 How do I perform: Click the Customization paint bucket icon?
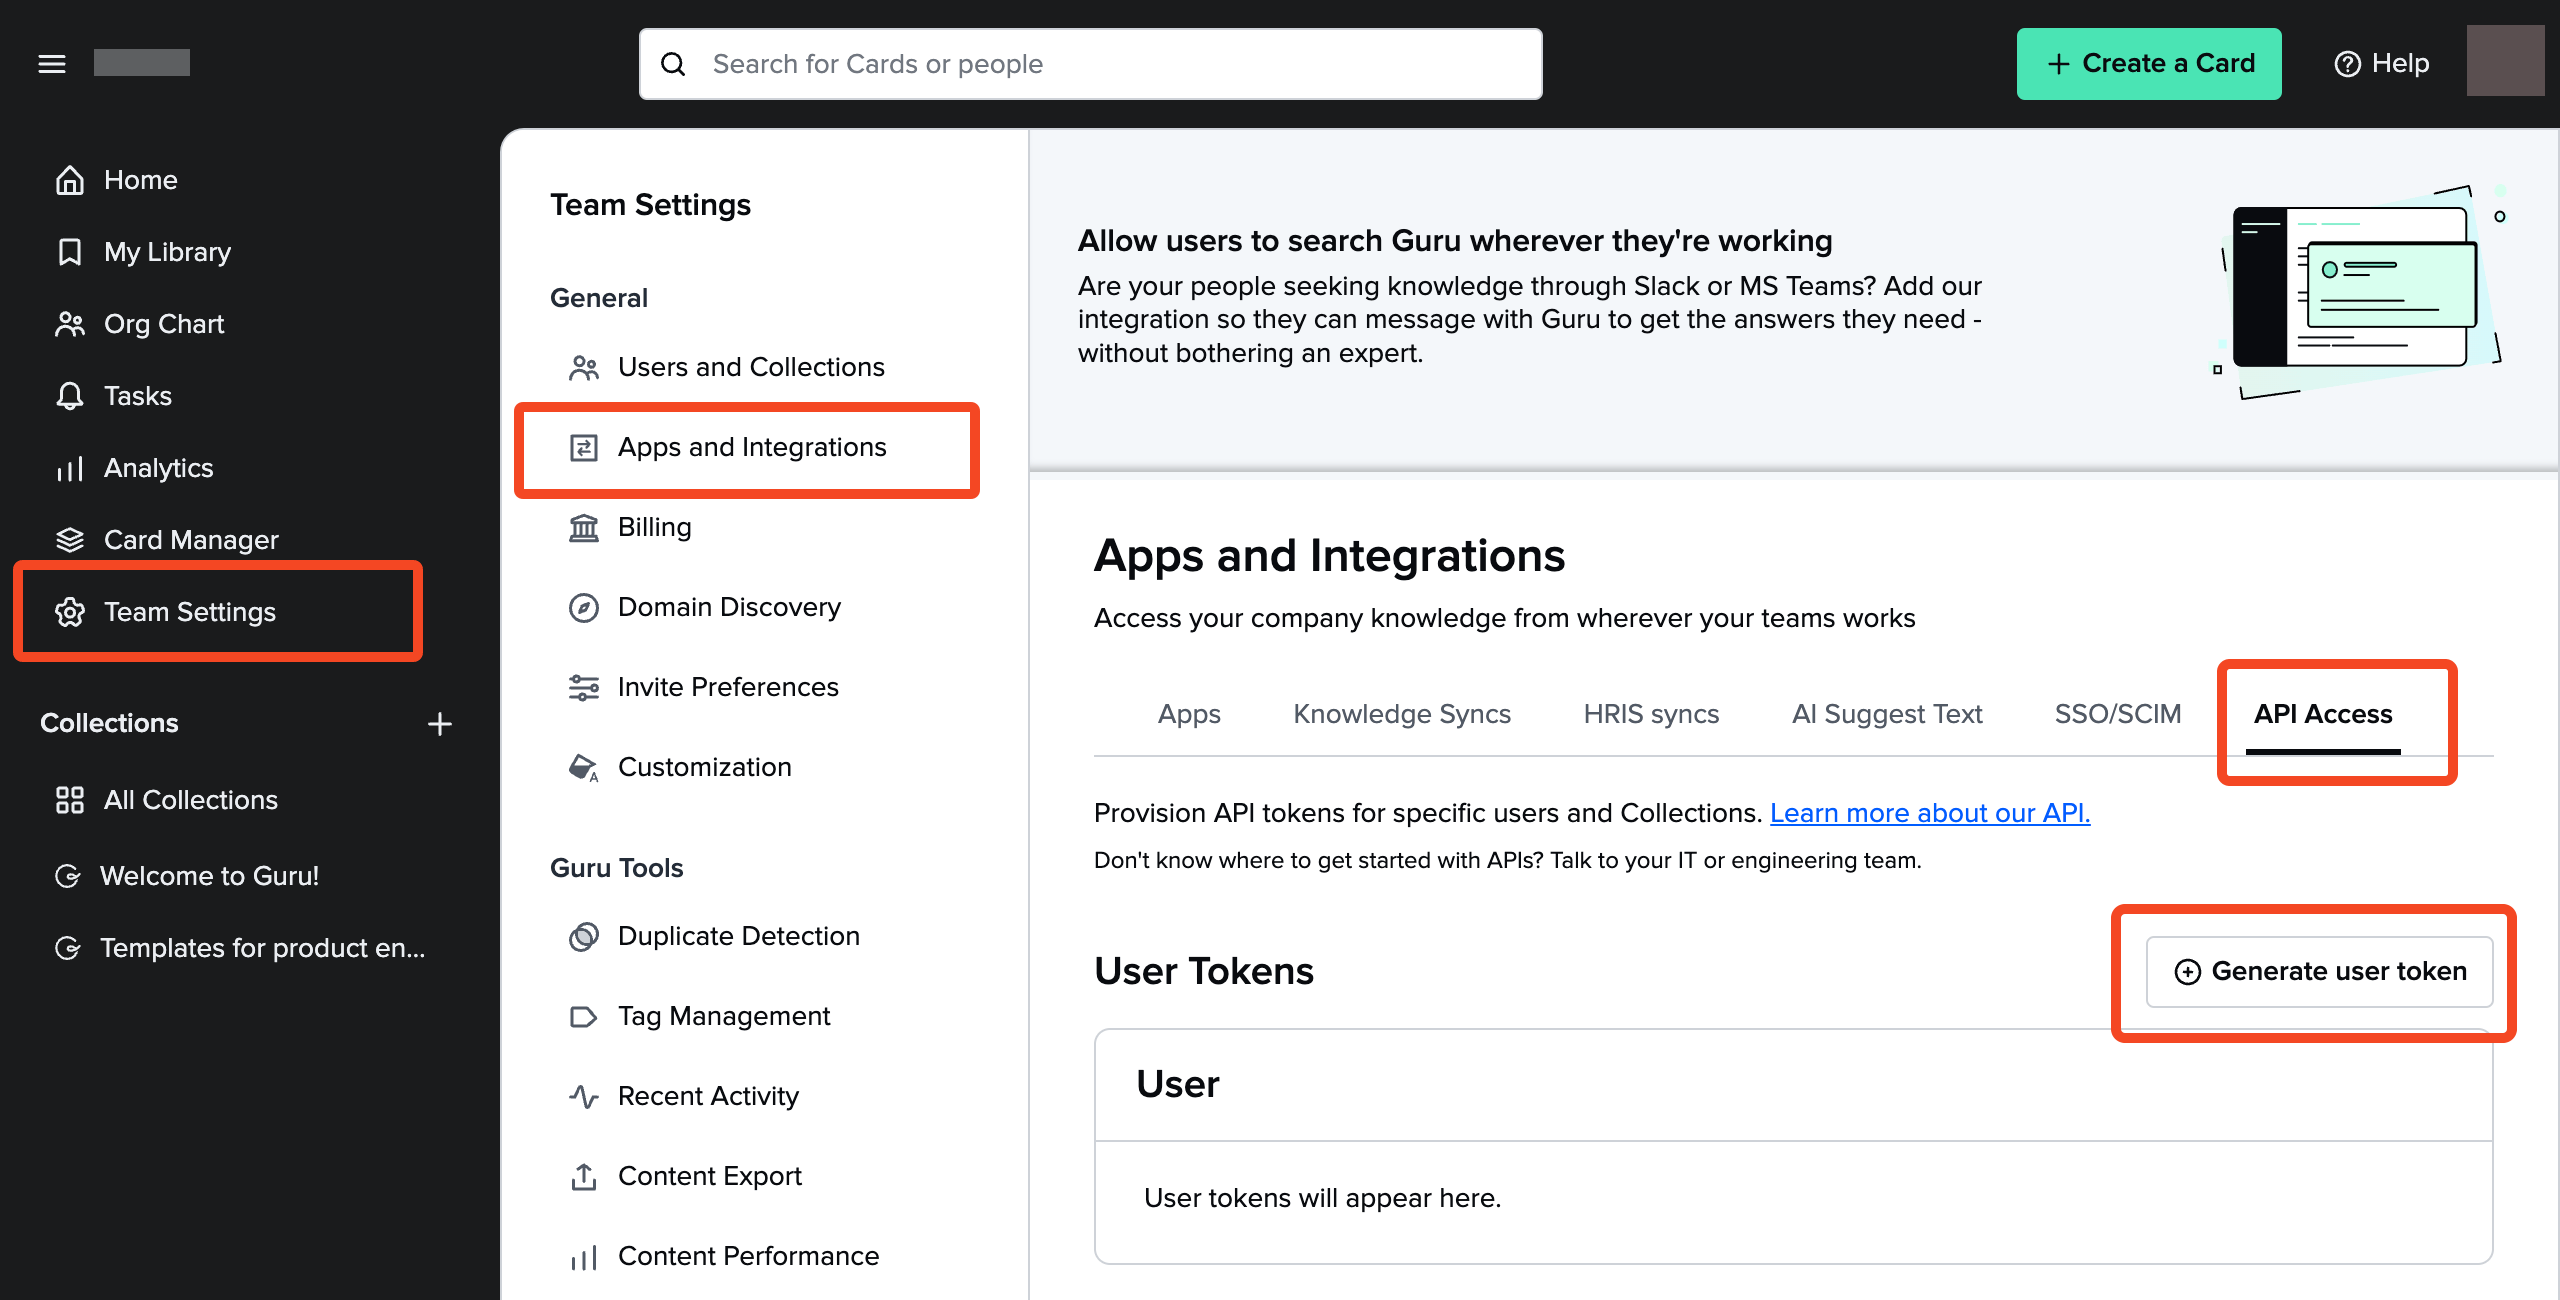coord(584,768)
